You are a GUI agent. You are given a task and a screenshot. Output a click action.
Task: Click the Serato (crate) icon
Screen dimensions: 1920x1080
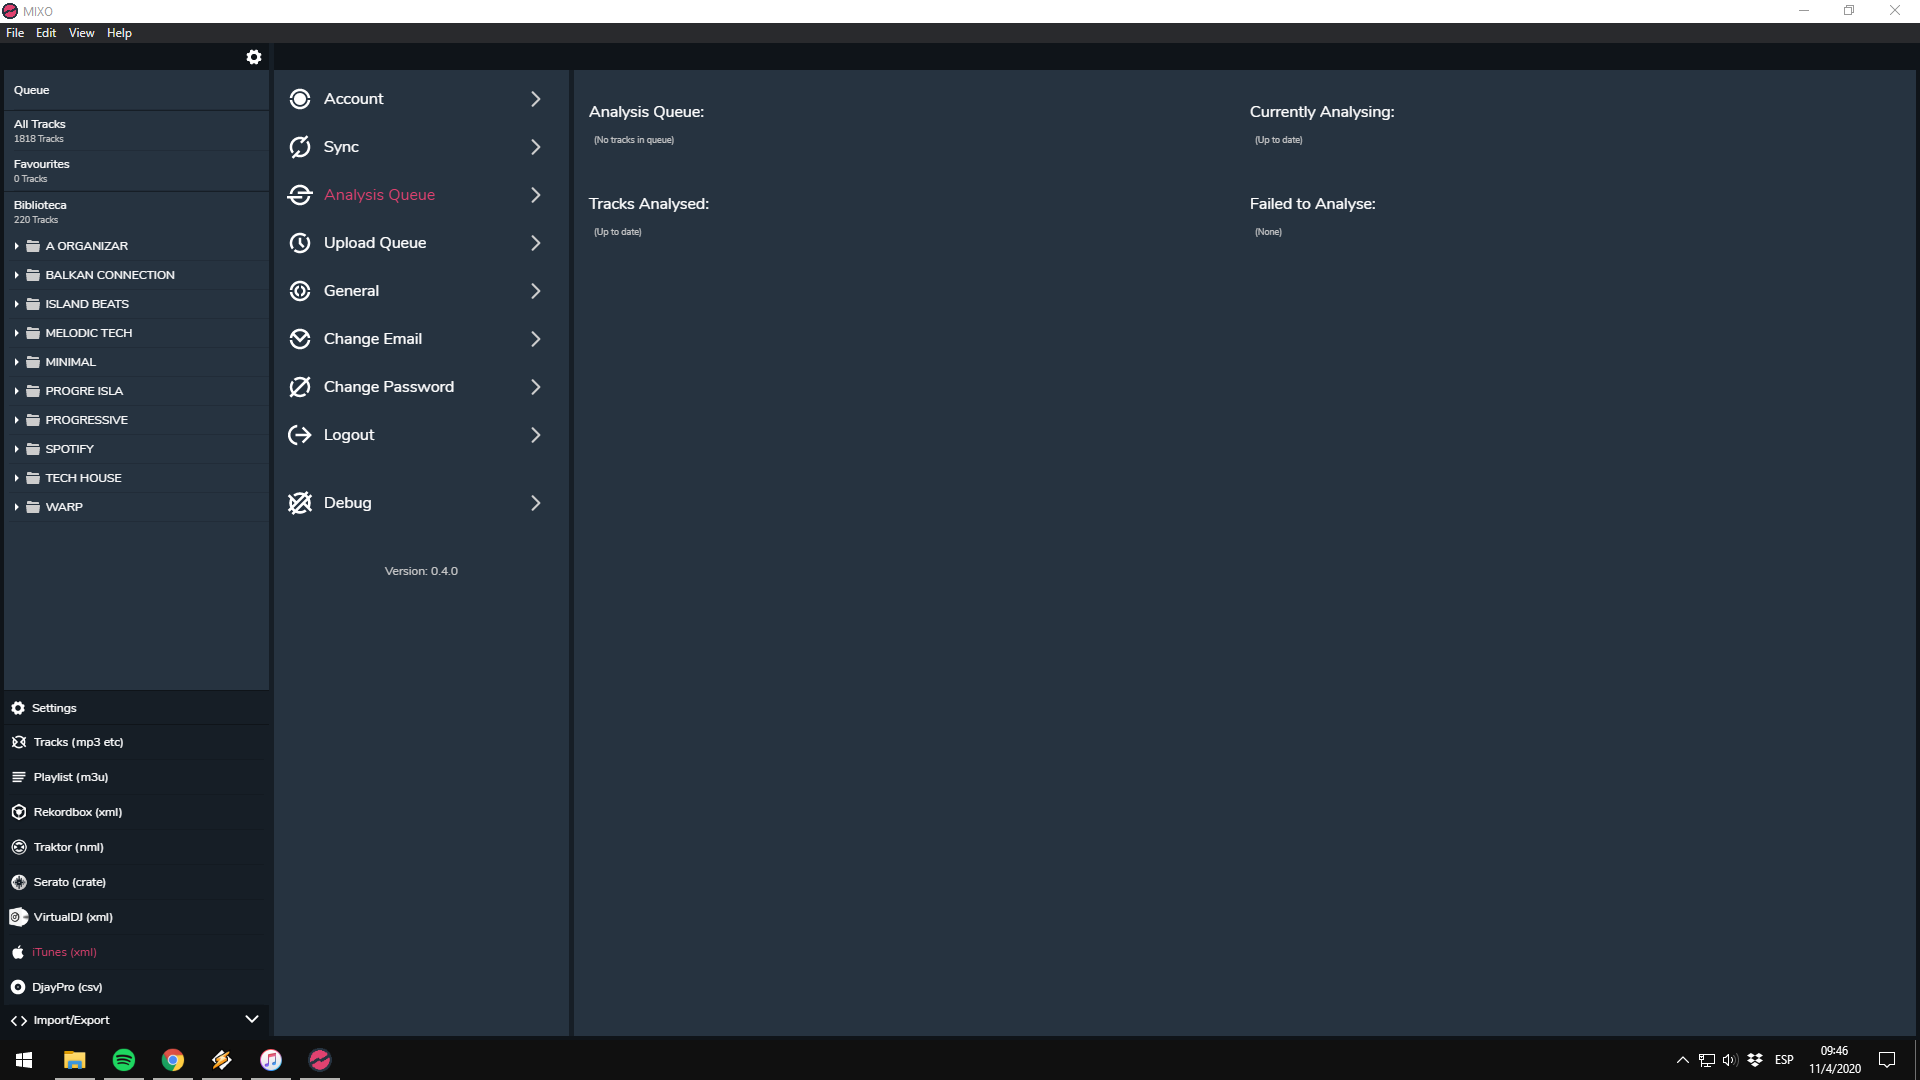[19, 882]
